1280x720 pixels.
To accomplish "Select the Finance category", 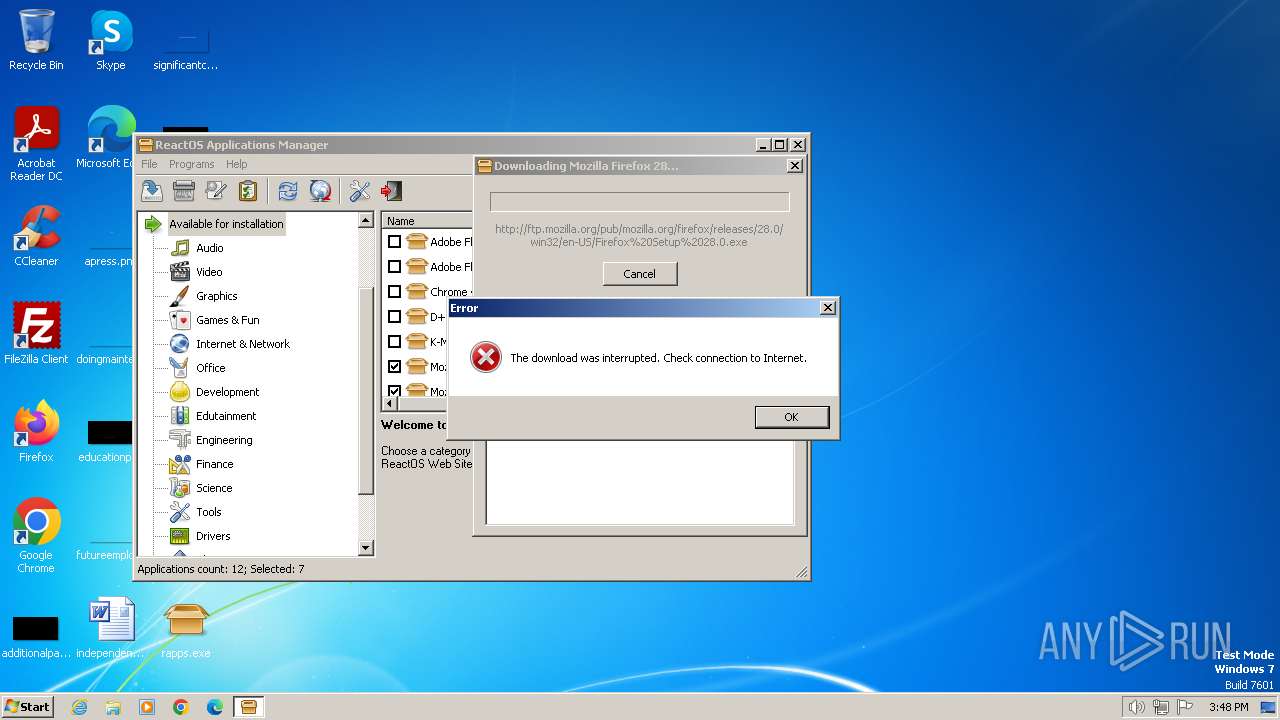I will pos(214,464).
